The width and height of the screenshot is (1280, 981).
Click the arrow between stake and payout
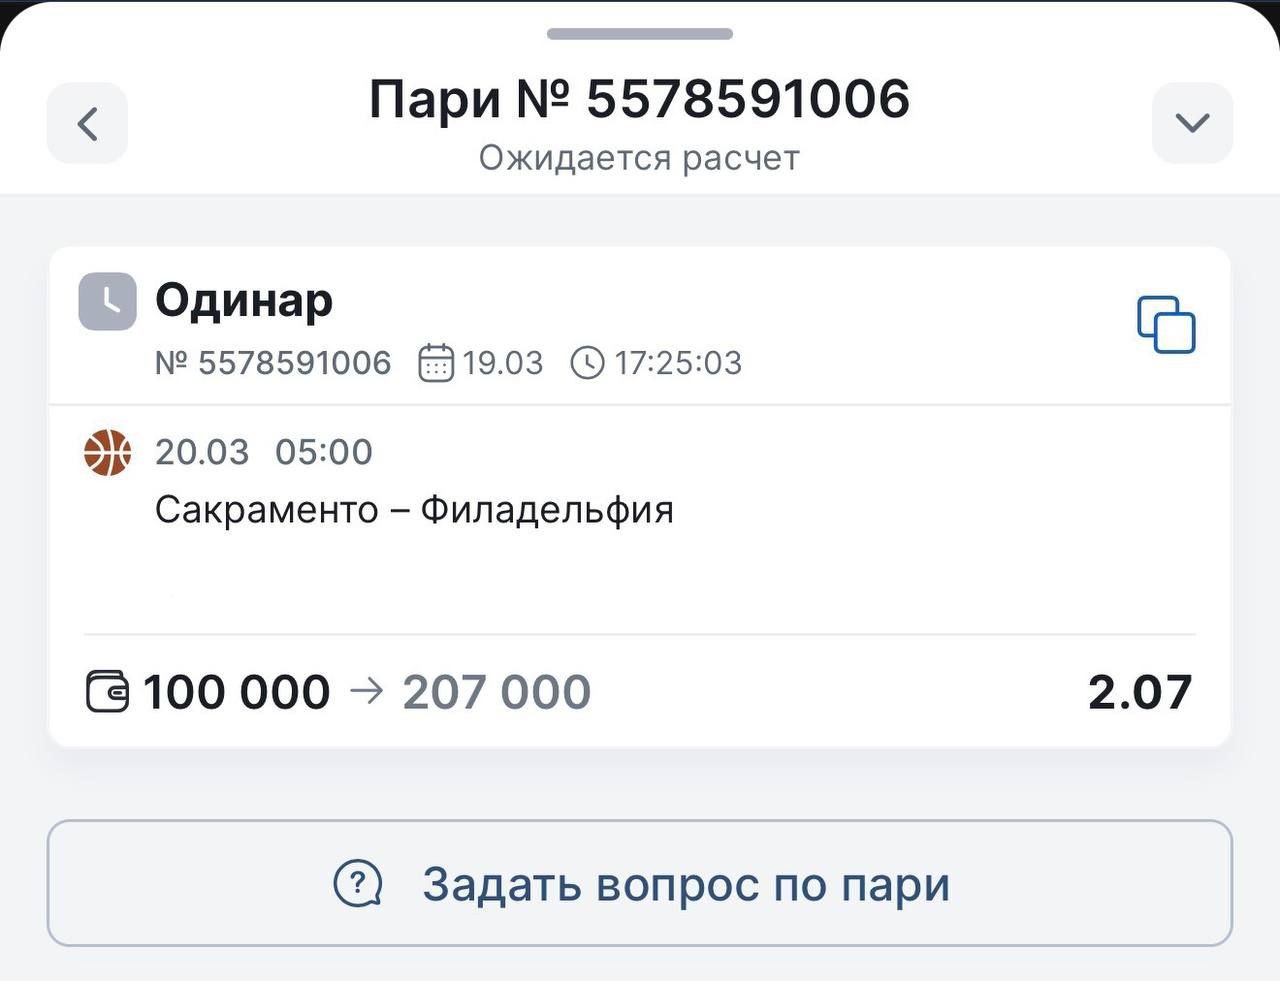[x=367, y=691]
